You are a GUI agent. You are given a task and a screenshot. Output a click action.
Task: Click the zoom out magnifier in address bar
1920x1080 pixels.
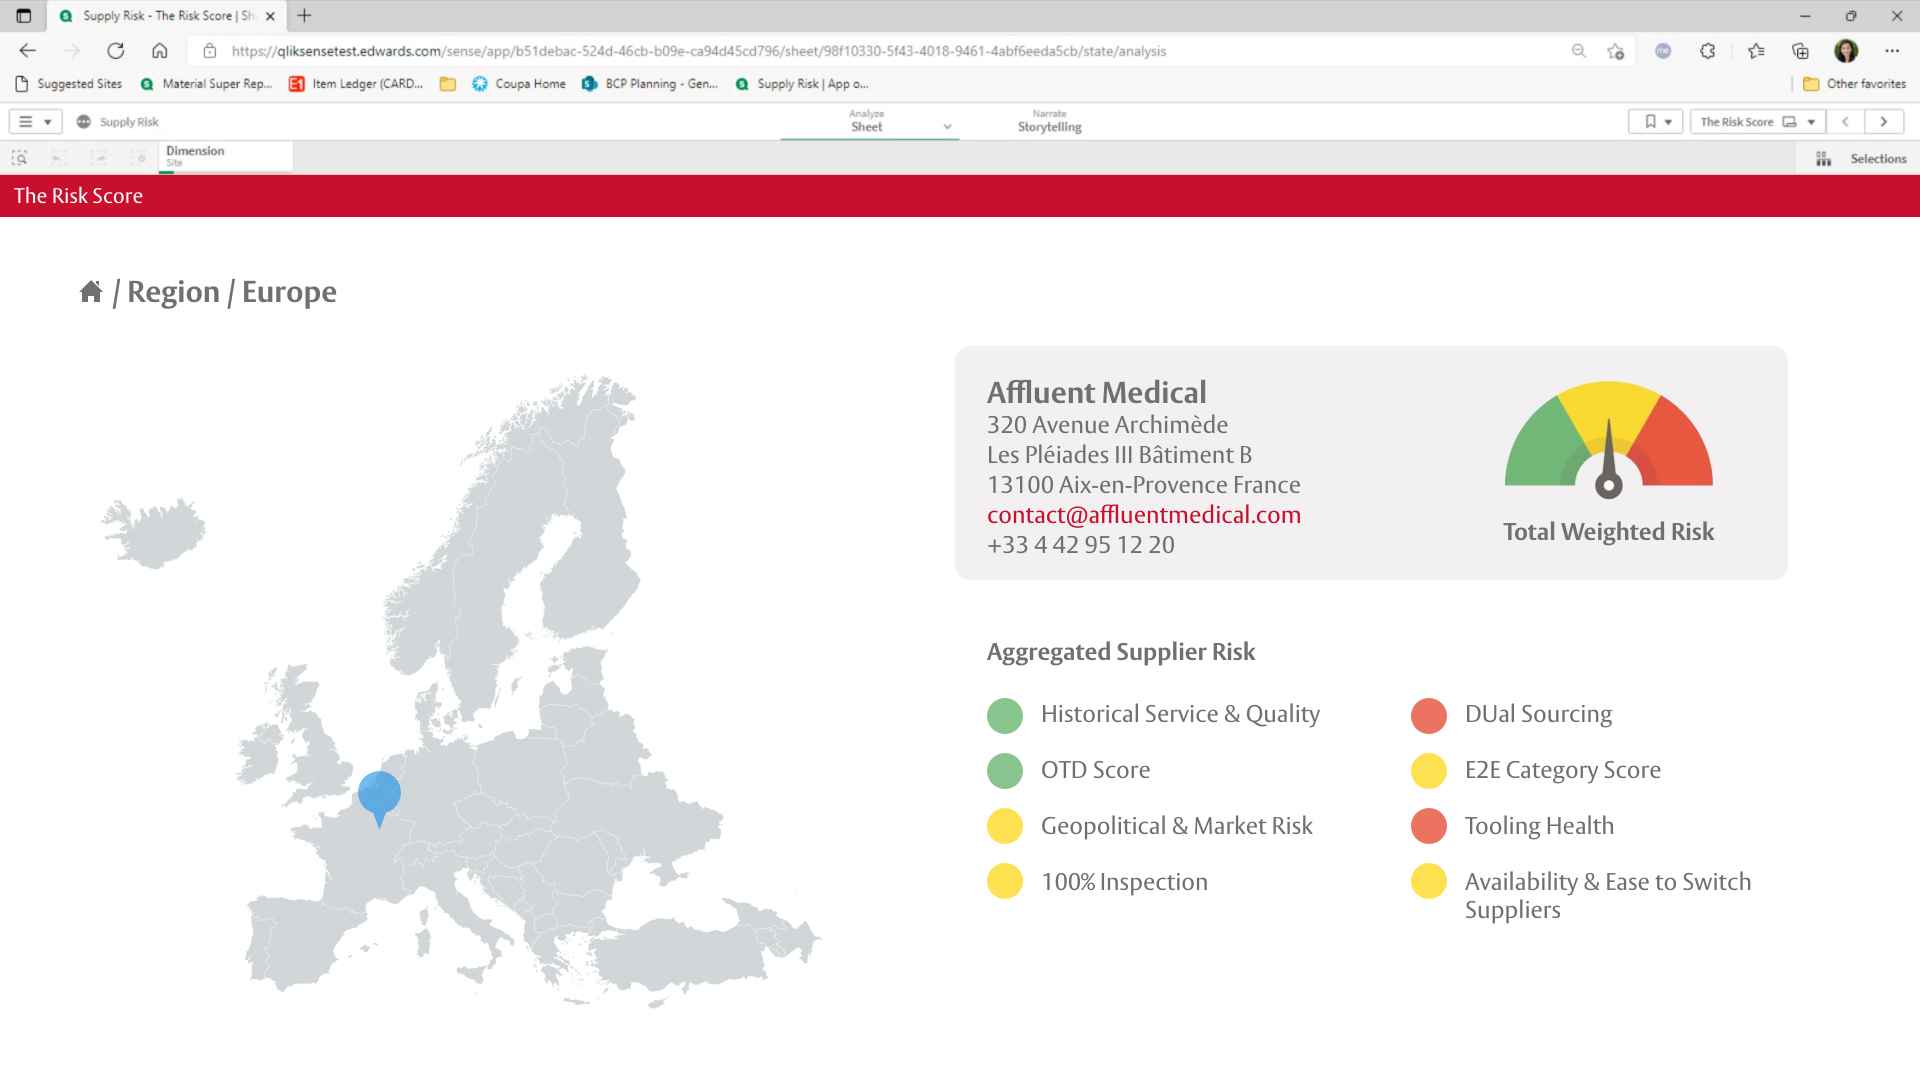1579,51
